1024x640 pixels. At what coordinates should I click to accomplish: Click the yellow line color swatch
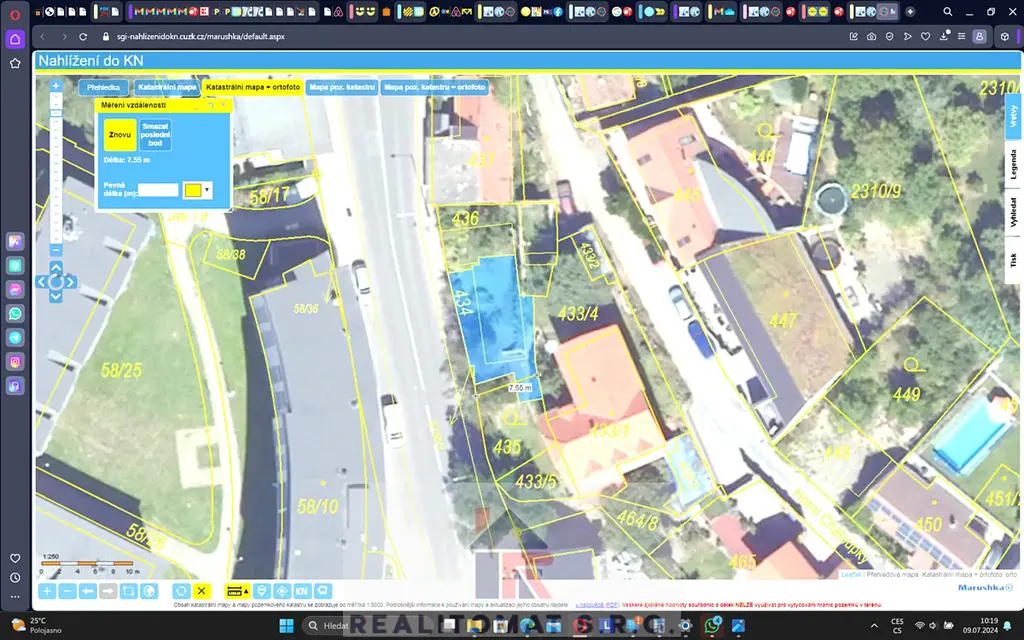pos(192,190)
